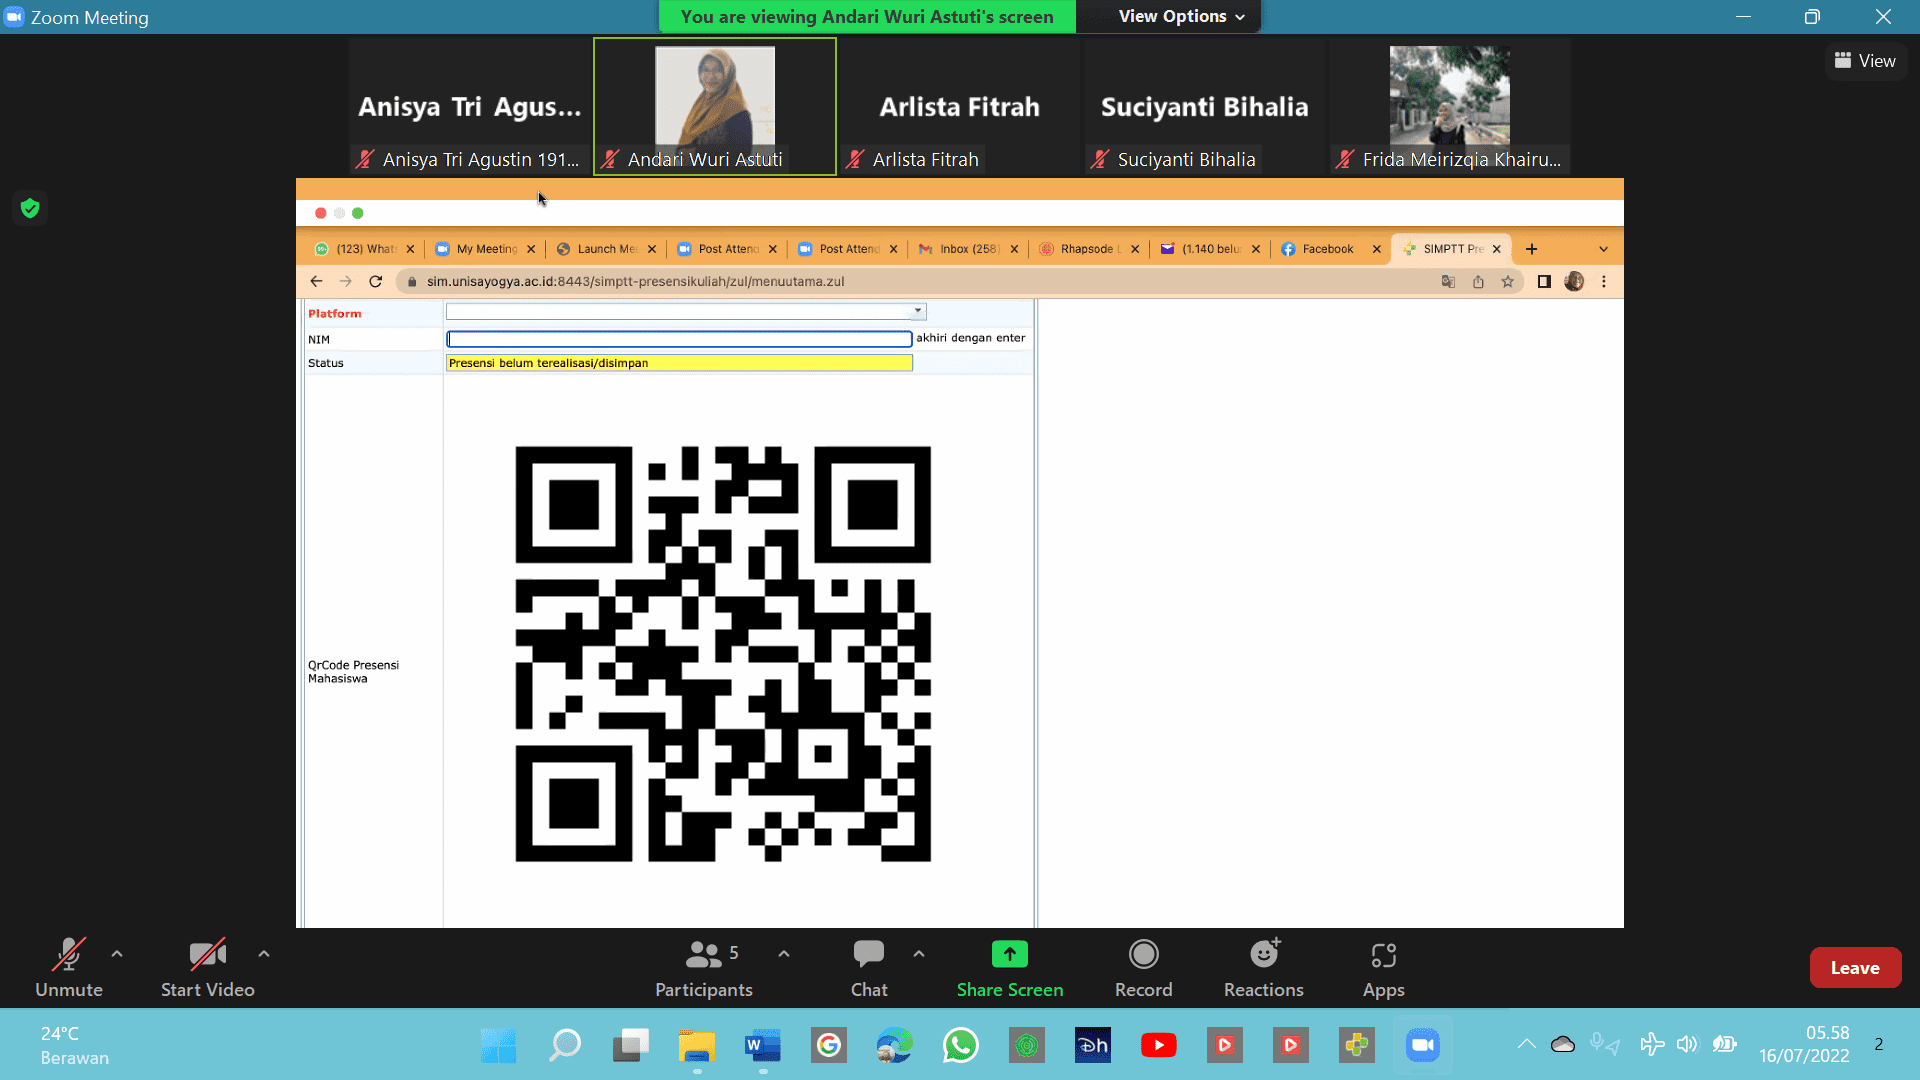Open the browser side panel icon
The image size is (1920, 1080).
point(1544,282)
